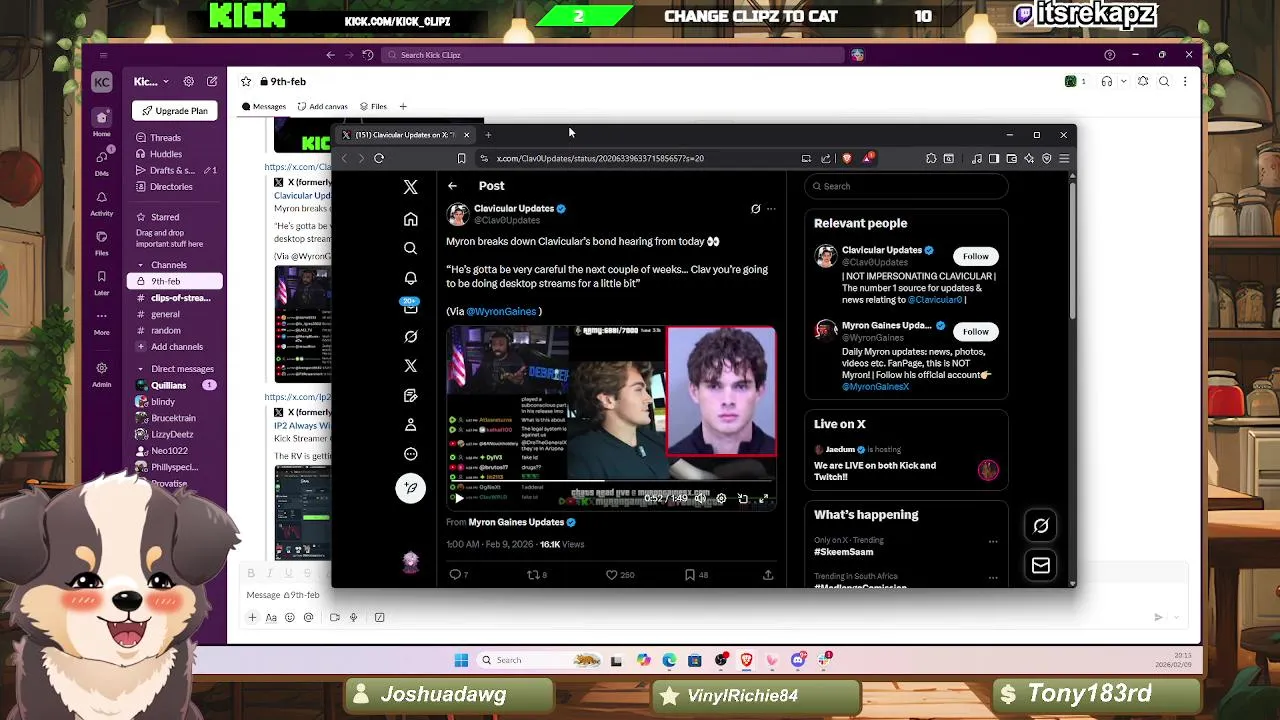Go back from the Post view
Image resolution: width=1280 pixels, height=720 pixels.
tap(452, 186)
